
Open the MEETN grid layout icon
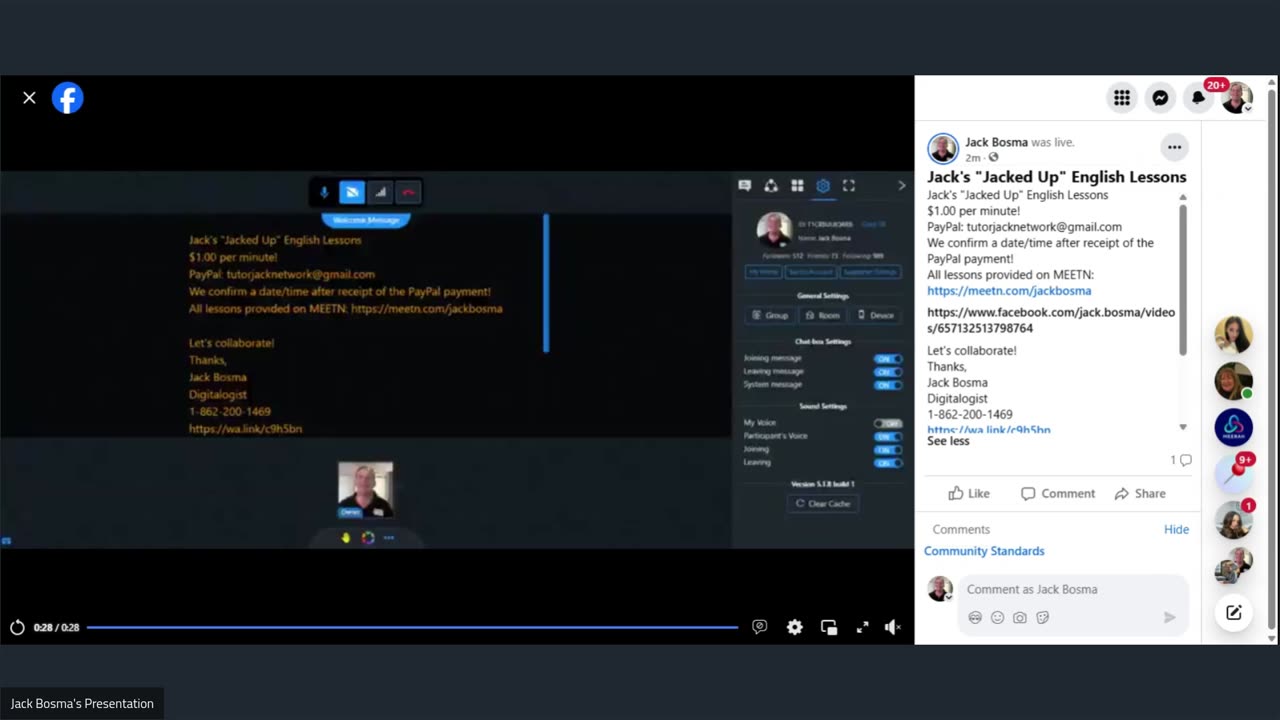797,186
